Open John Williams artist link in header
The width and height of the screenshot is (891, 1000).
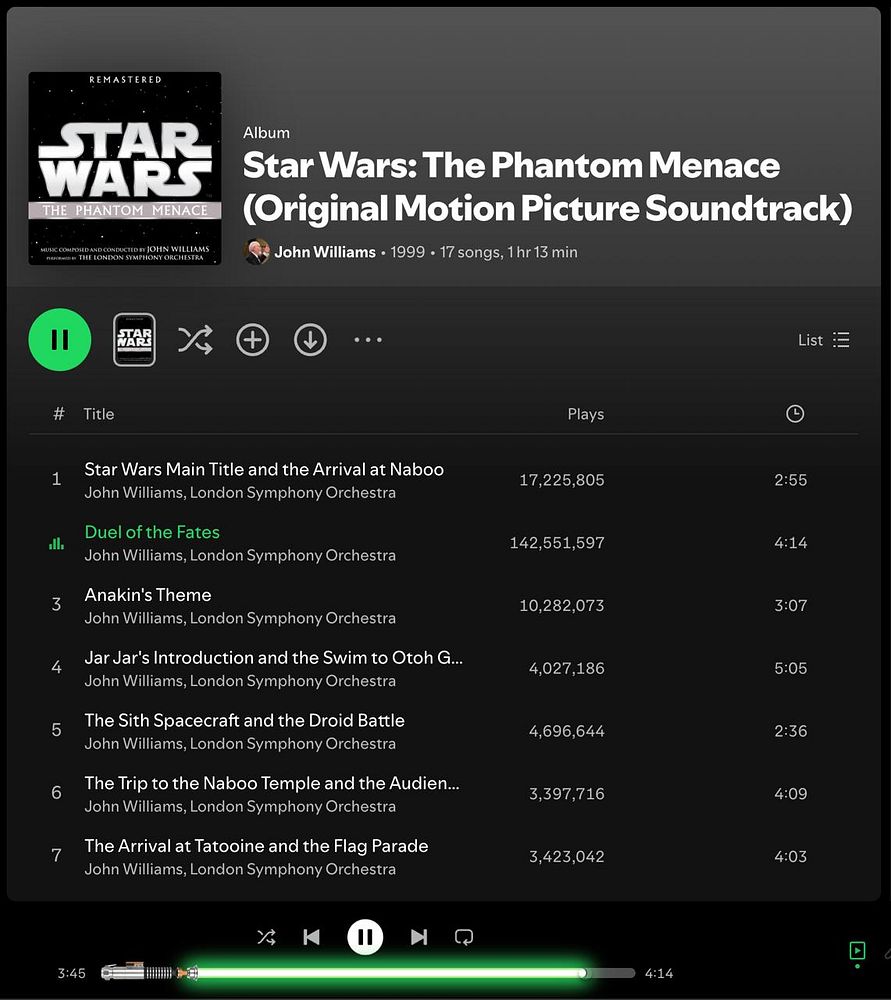[325, 252]
